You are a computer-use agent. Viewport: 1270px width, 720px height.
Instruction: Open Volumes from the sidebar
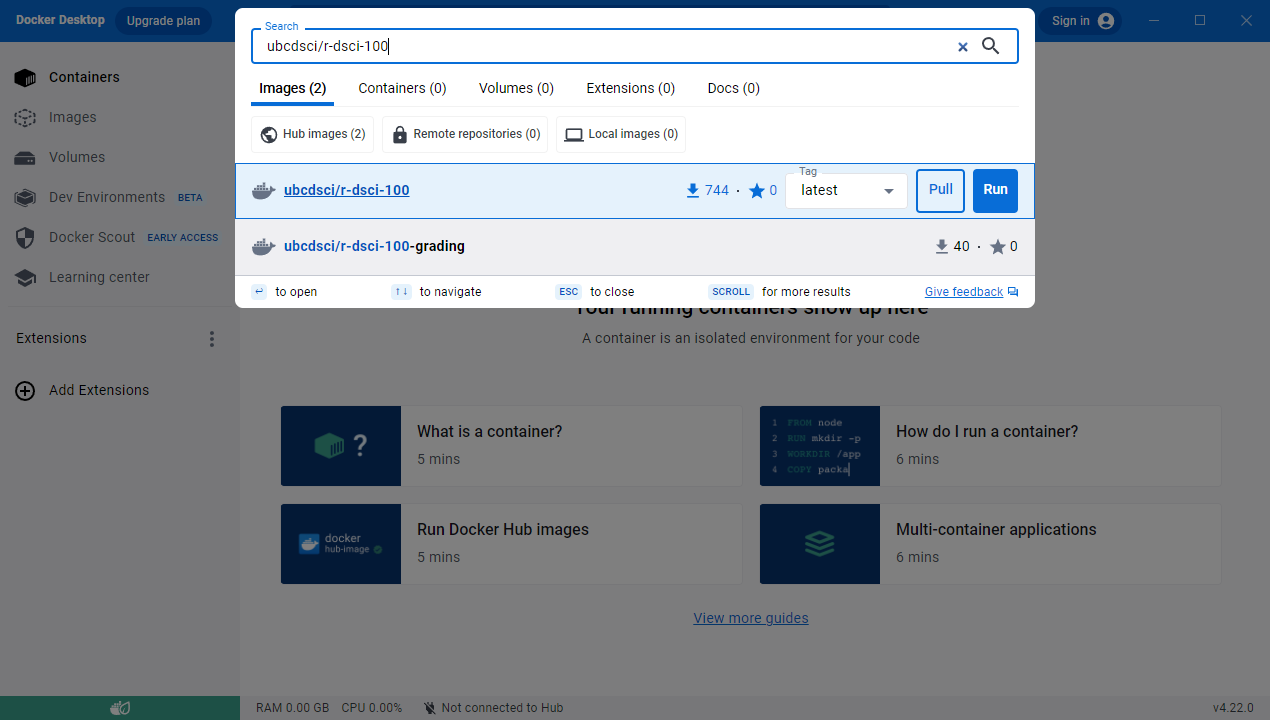(76, 157)
